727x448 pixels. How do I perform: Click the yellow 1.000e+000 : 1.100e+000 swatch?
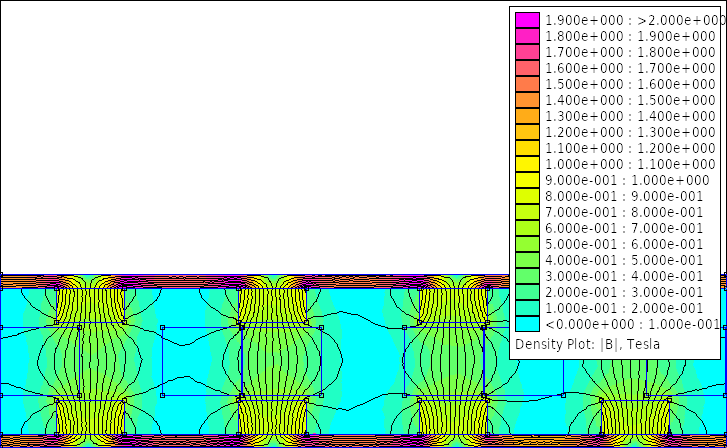click(x=527, y=164)
